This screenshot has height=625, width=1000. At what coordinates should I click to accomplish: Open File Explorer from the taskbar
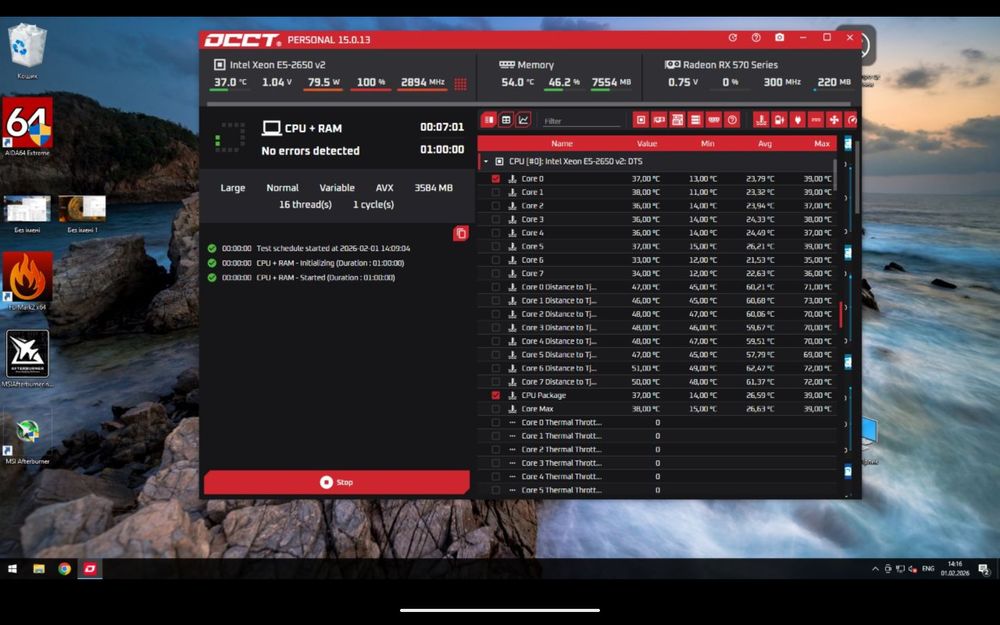[x=39, y=568]
